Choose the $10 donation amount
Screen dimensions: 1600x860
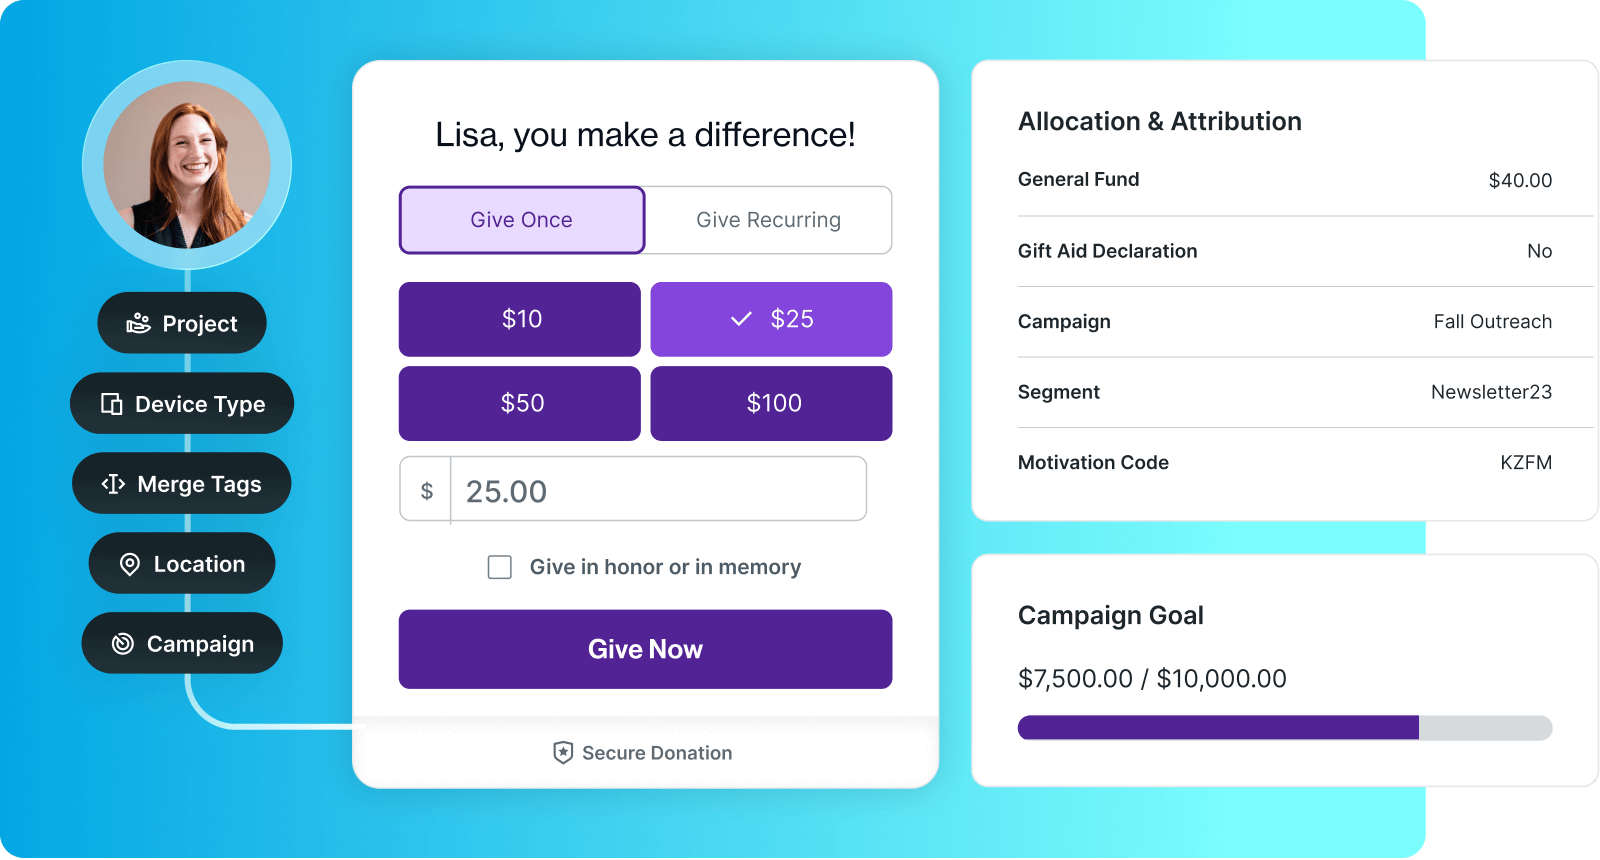[520, 319]
